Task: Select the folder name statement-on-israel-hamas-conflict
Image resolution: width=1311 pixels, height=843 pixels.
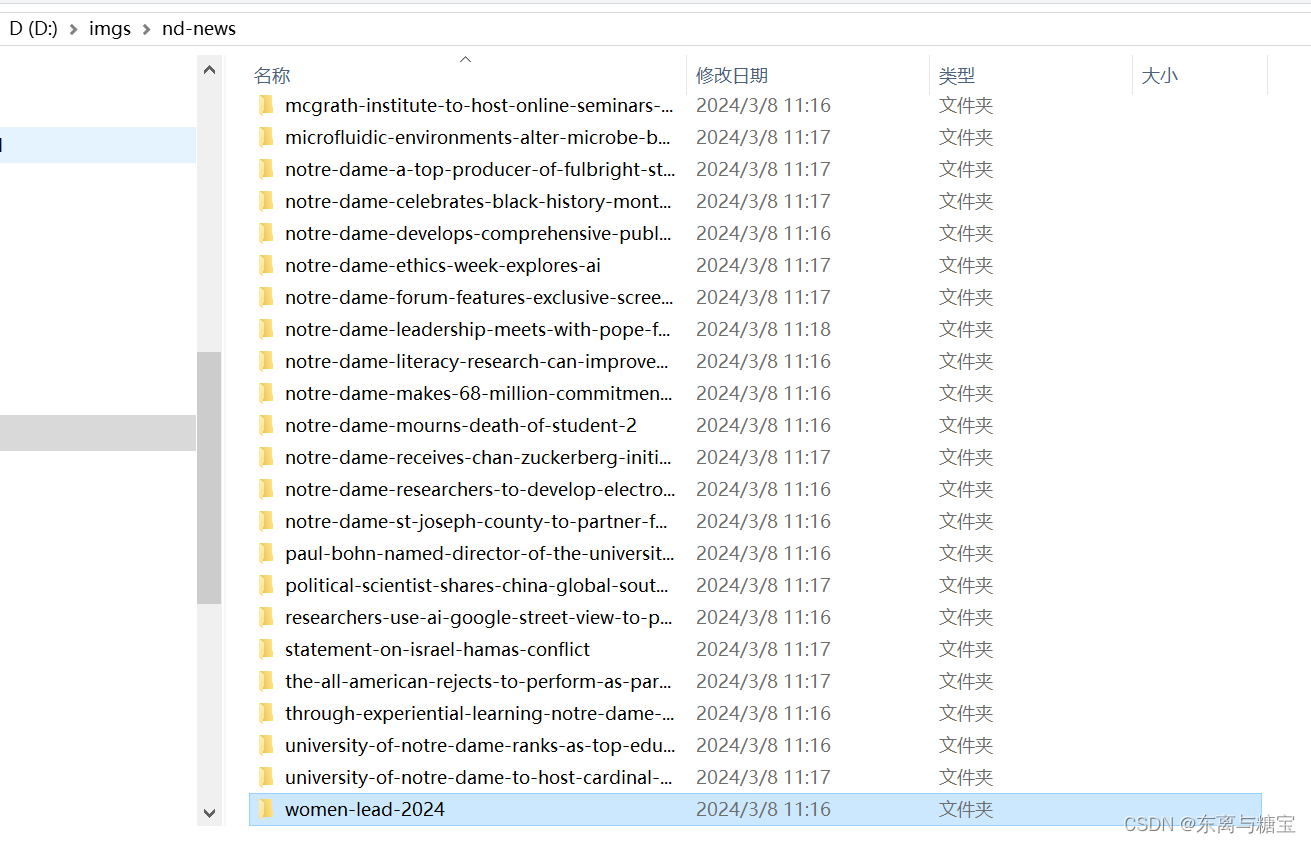Action: click(x=438, y=649)
